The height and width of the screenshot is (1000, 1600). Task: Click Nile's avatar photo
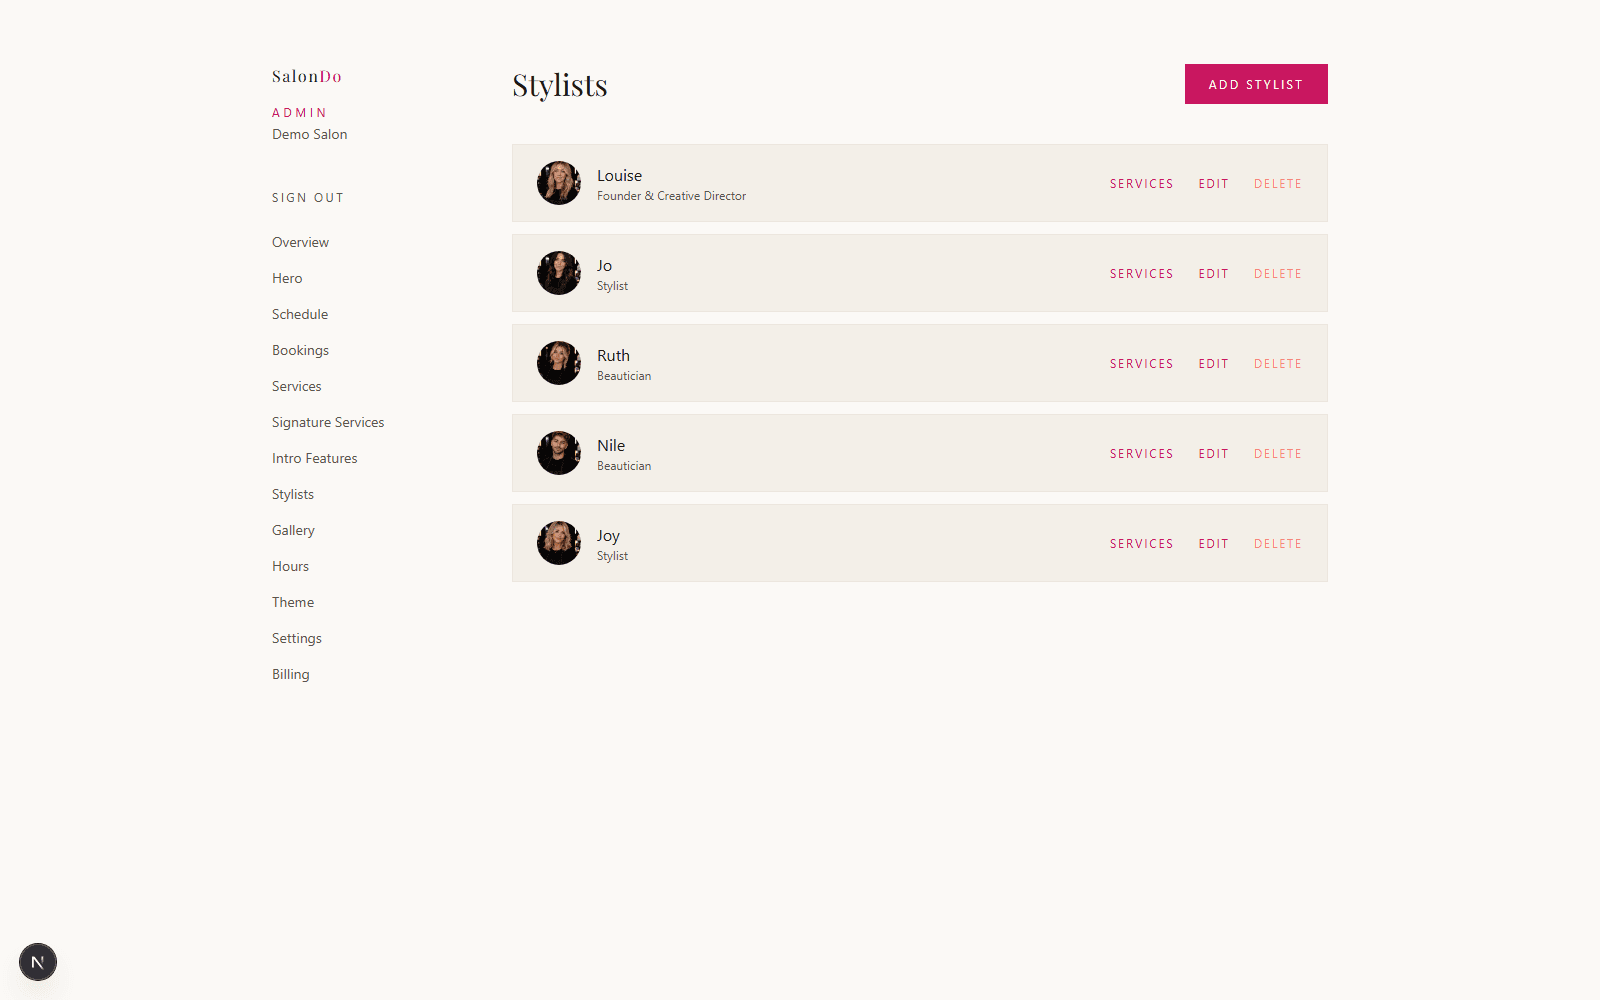point(559,453)
